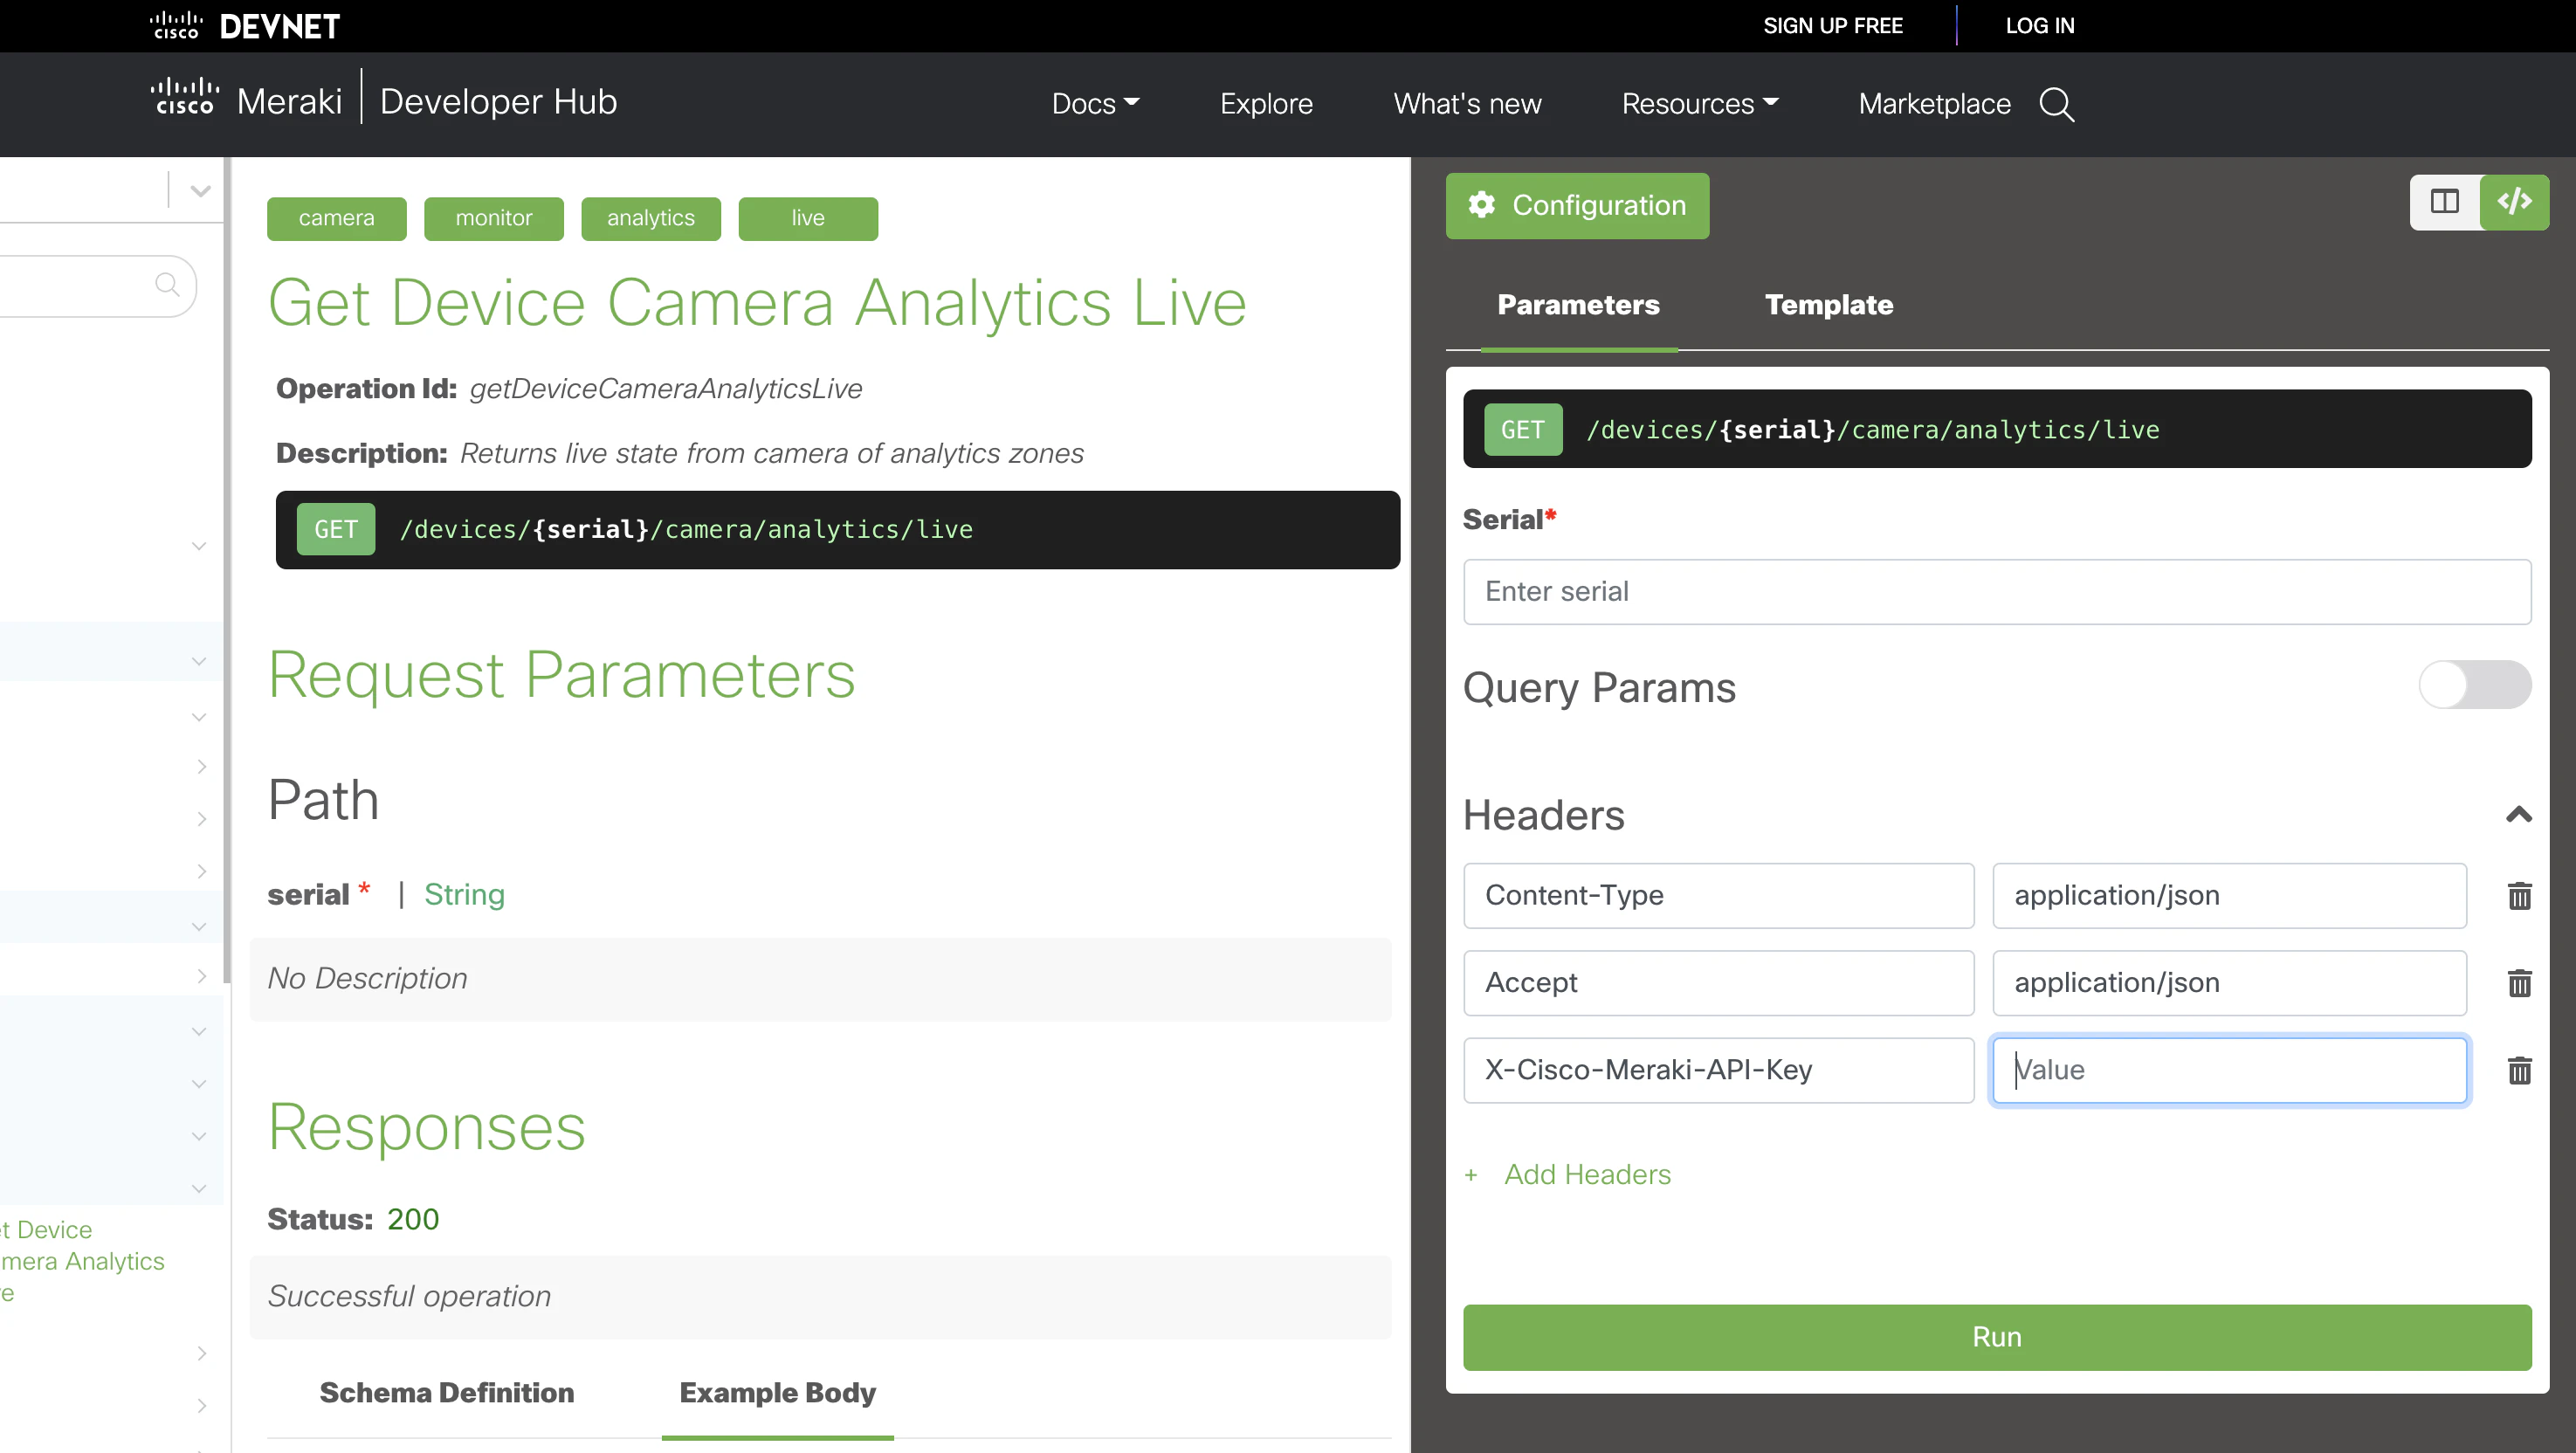Click the Configuration gear button

point(1576,205)
